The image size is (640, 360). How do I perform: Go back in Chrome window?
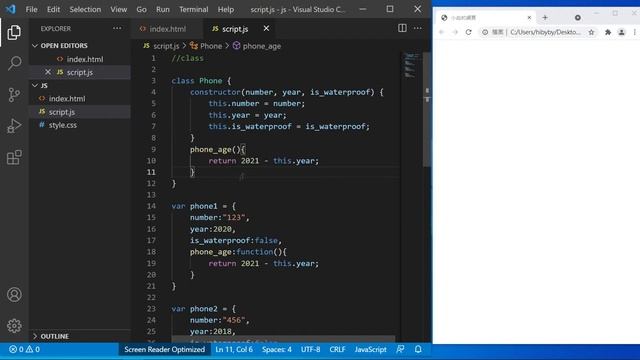tap(441, 32)
